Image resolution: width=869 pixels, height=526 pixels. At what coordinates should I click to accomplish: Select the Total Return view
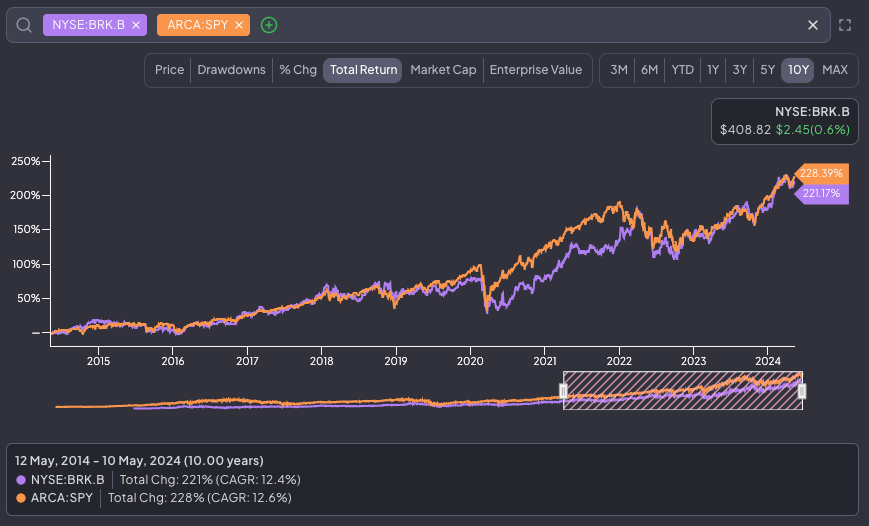[363, 70]
